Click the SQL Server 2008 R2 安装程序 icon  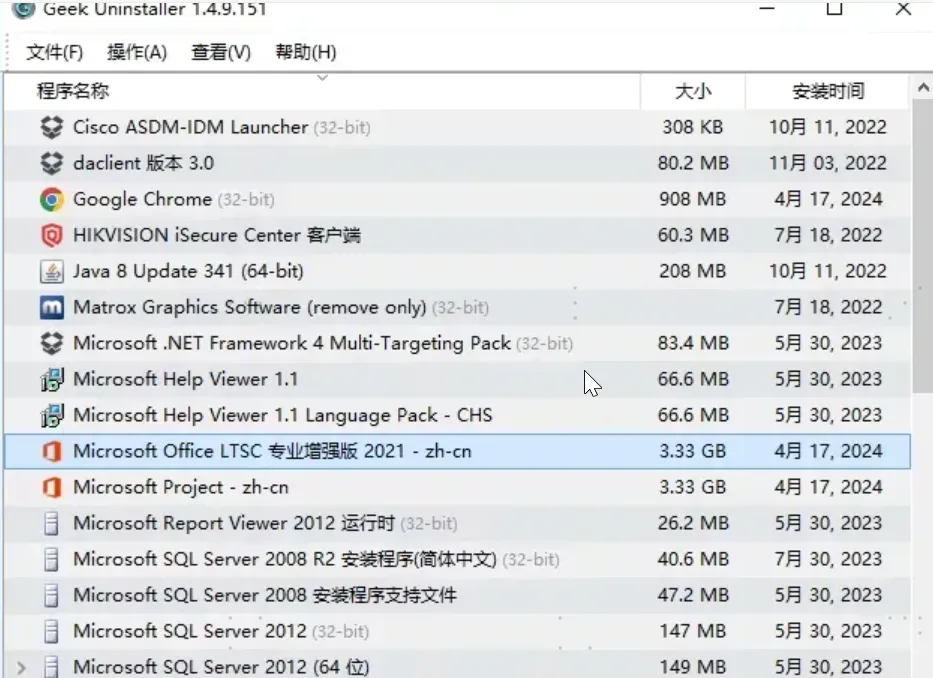52,560
